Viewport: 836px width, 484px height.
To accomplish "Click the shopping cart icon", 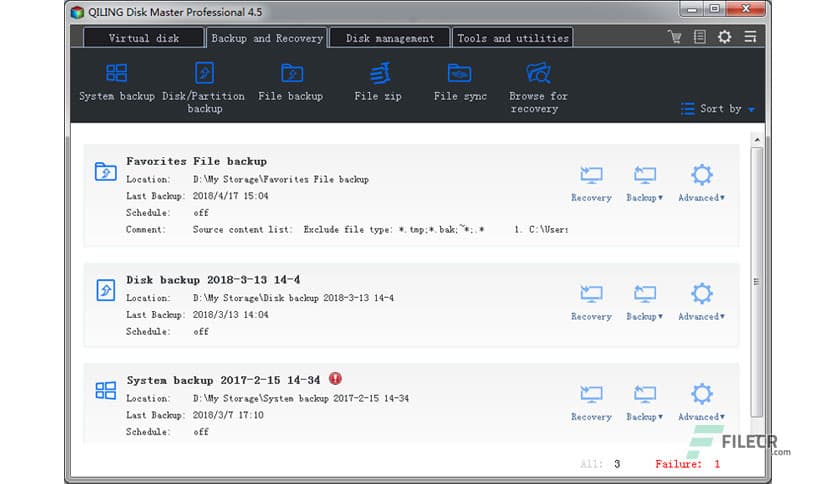I will (x=674, y=37).
